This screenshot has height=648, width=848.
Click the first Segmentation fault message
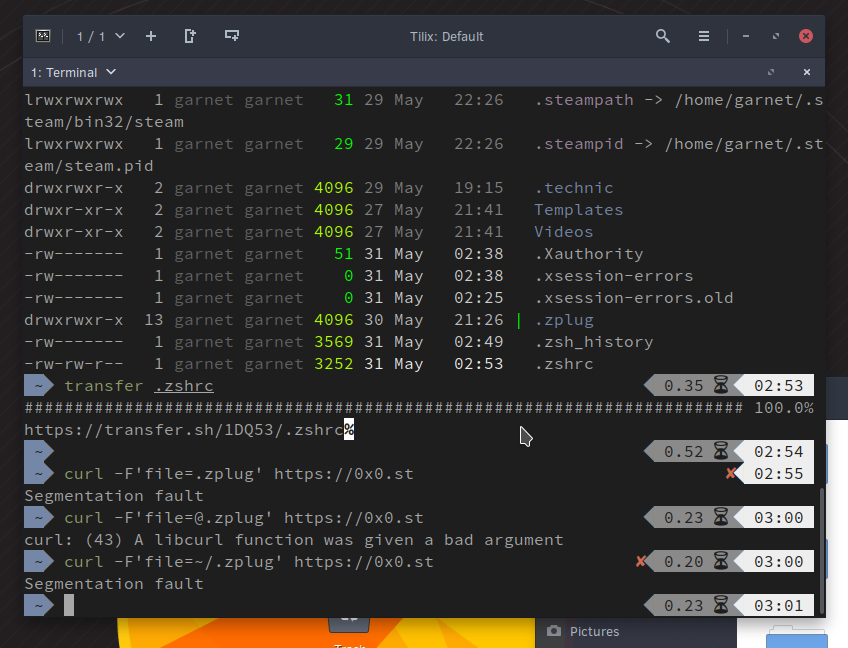tap(114, 495)
